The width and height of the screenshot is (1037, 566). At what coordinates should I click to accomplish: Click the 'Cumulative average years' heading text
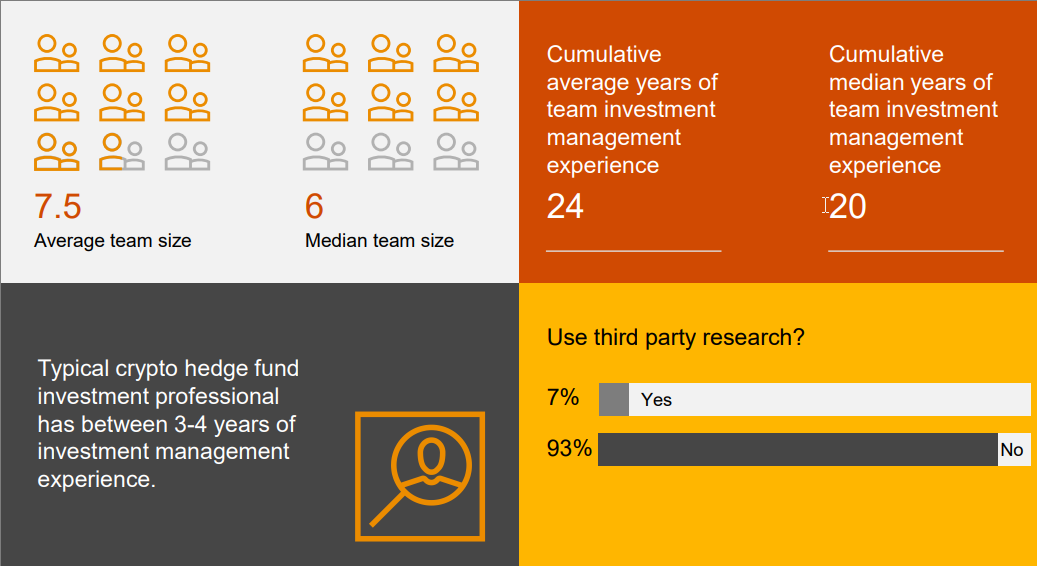click(x=632, y=109)
